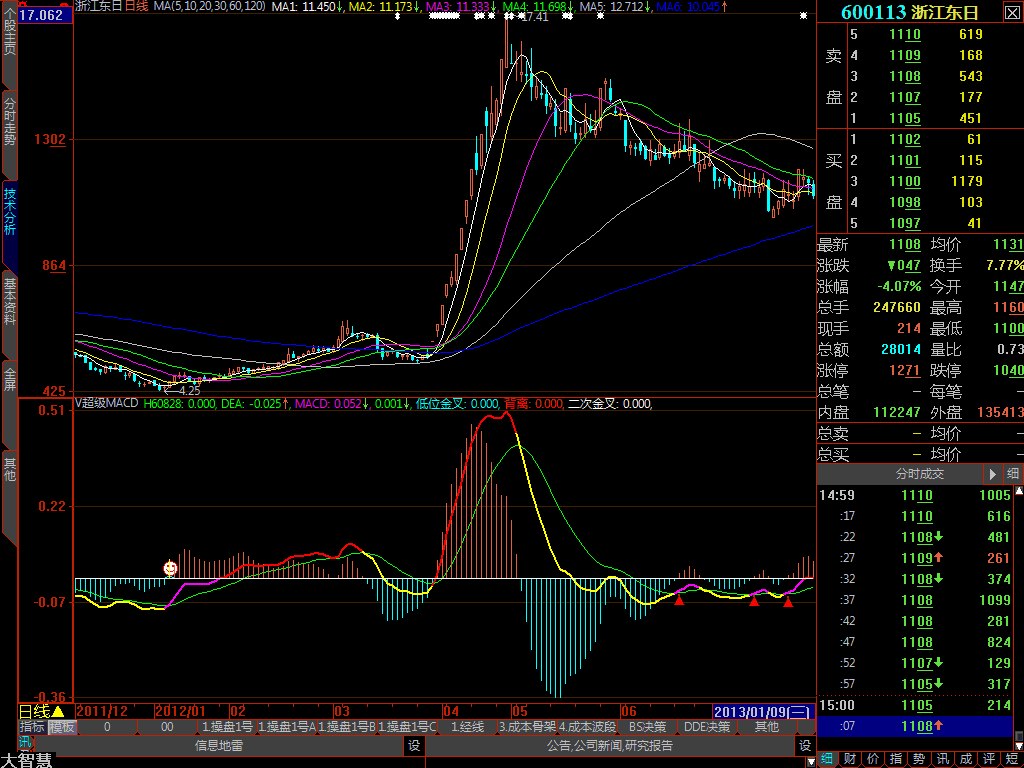Click the first red triangle signal on MACD
The height and width of the screenshot is (768, 1024).
click(679, 600)
